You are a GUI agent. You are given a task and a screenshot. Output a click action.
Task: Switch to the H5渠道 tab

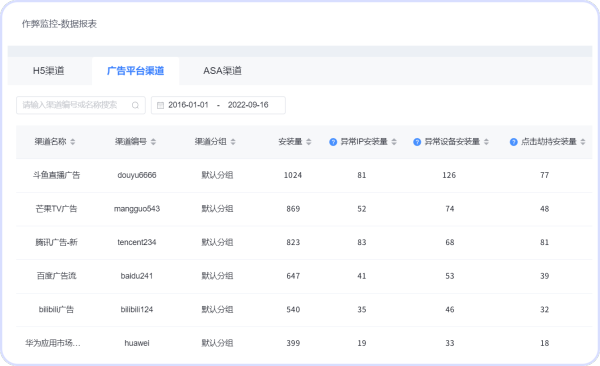point(49,71)
